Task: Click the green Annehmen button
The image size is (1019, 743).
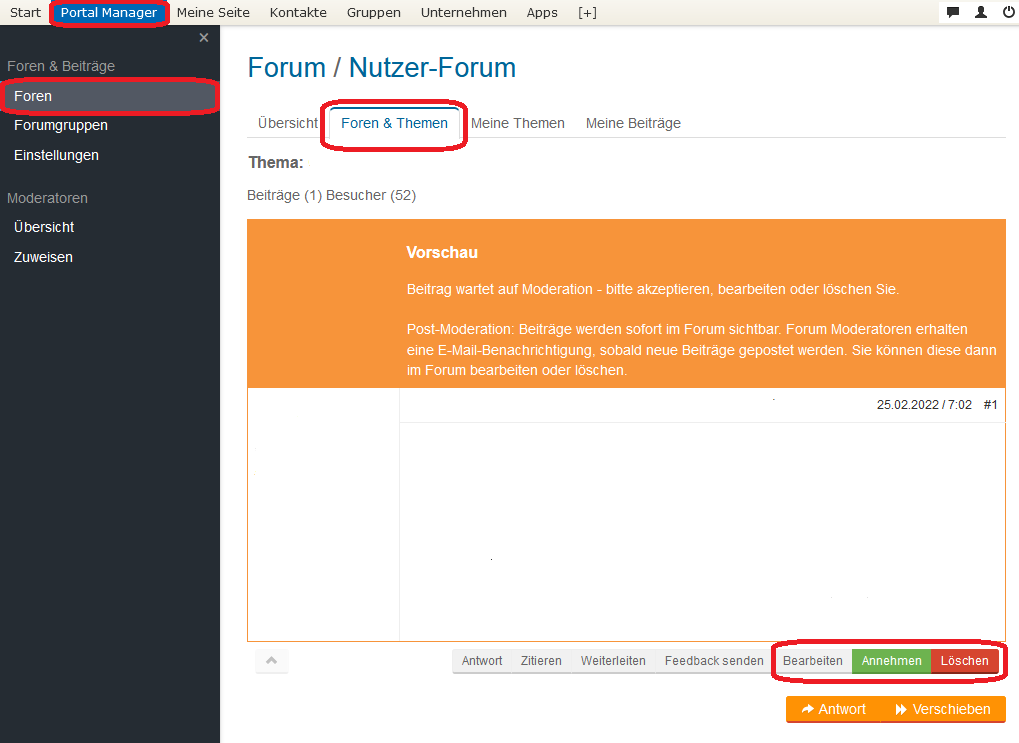Action: coord(891,661)
